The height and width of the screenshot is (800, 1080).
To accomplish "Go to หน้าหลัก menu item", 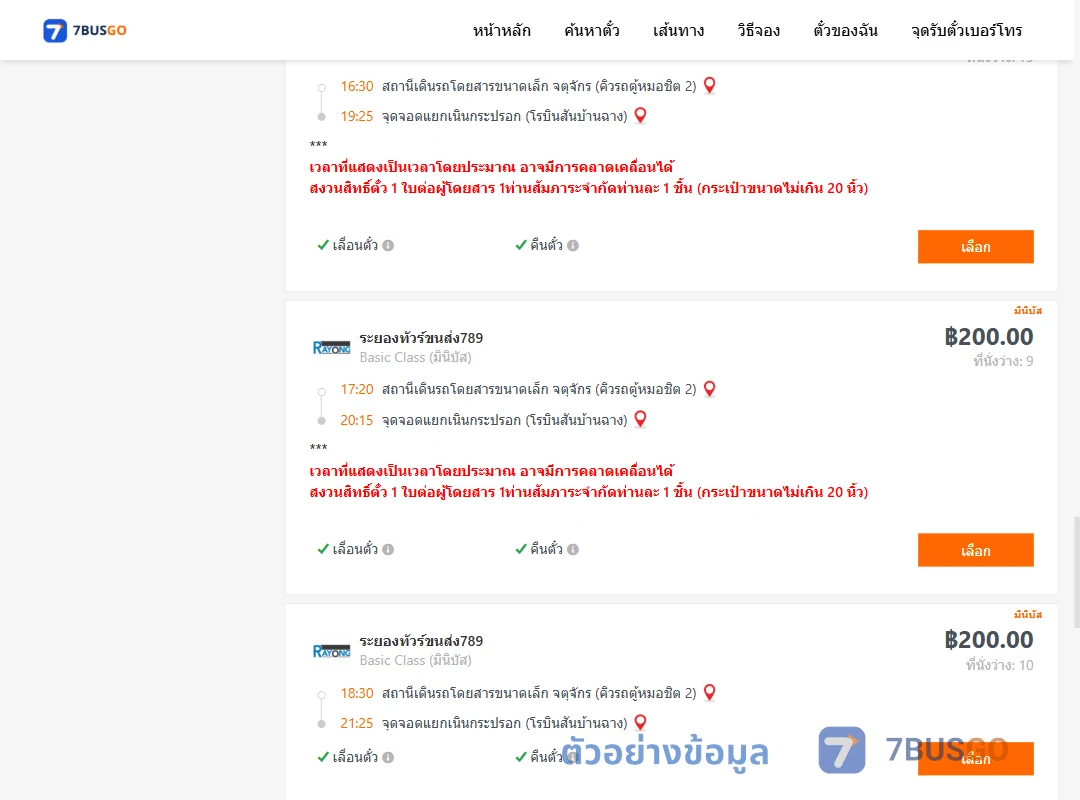I will tap(501, 30).
